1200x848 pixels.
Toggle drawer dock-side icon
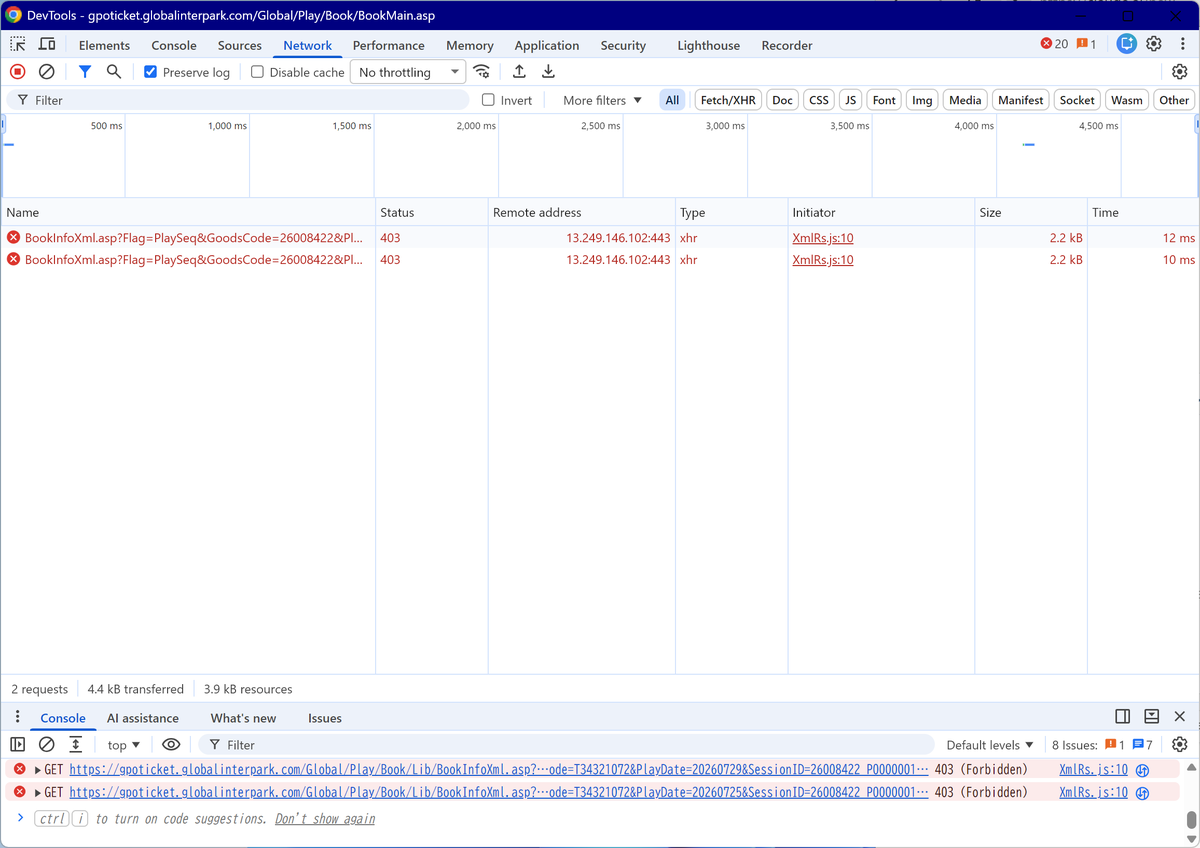1123,717
